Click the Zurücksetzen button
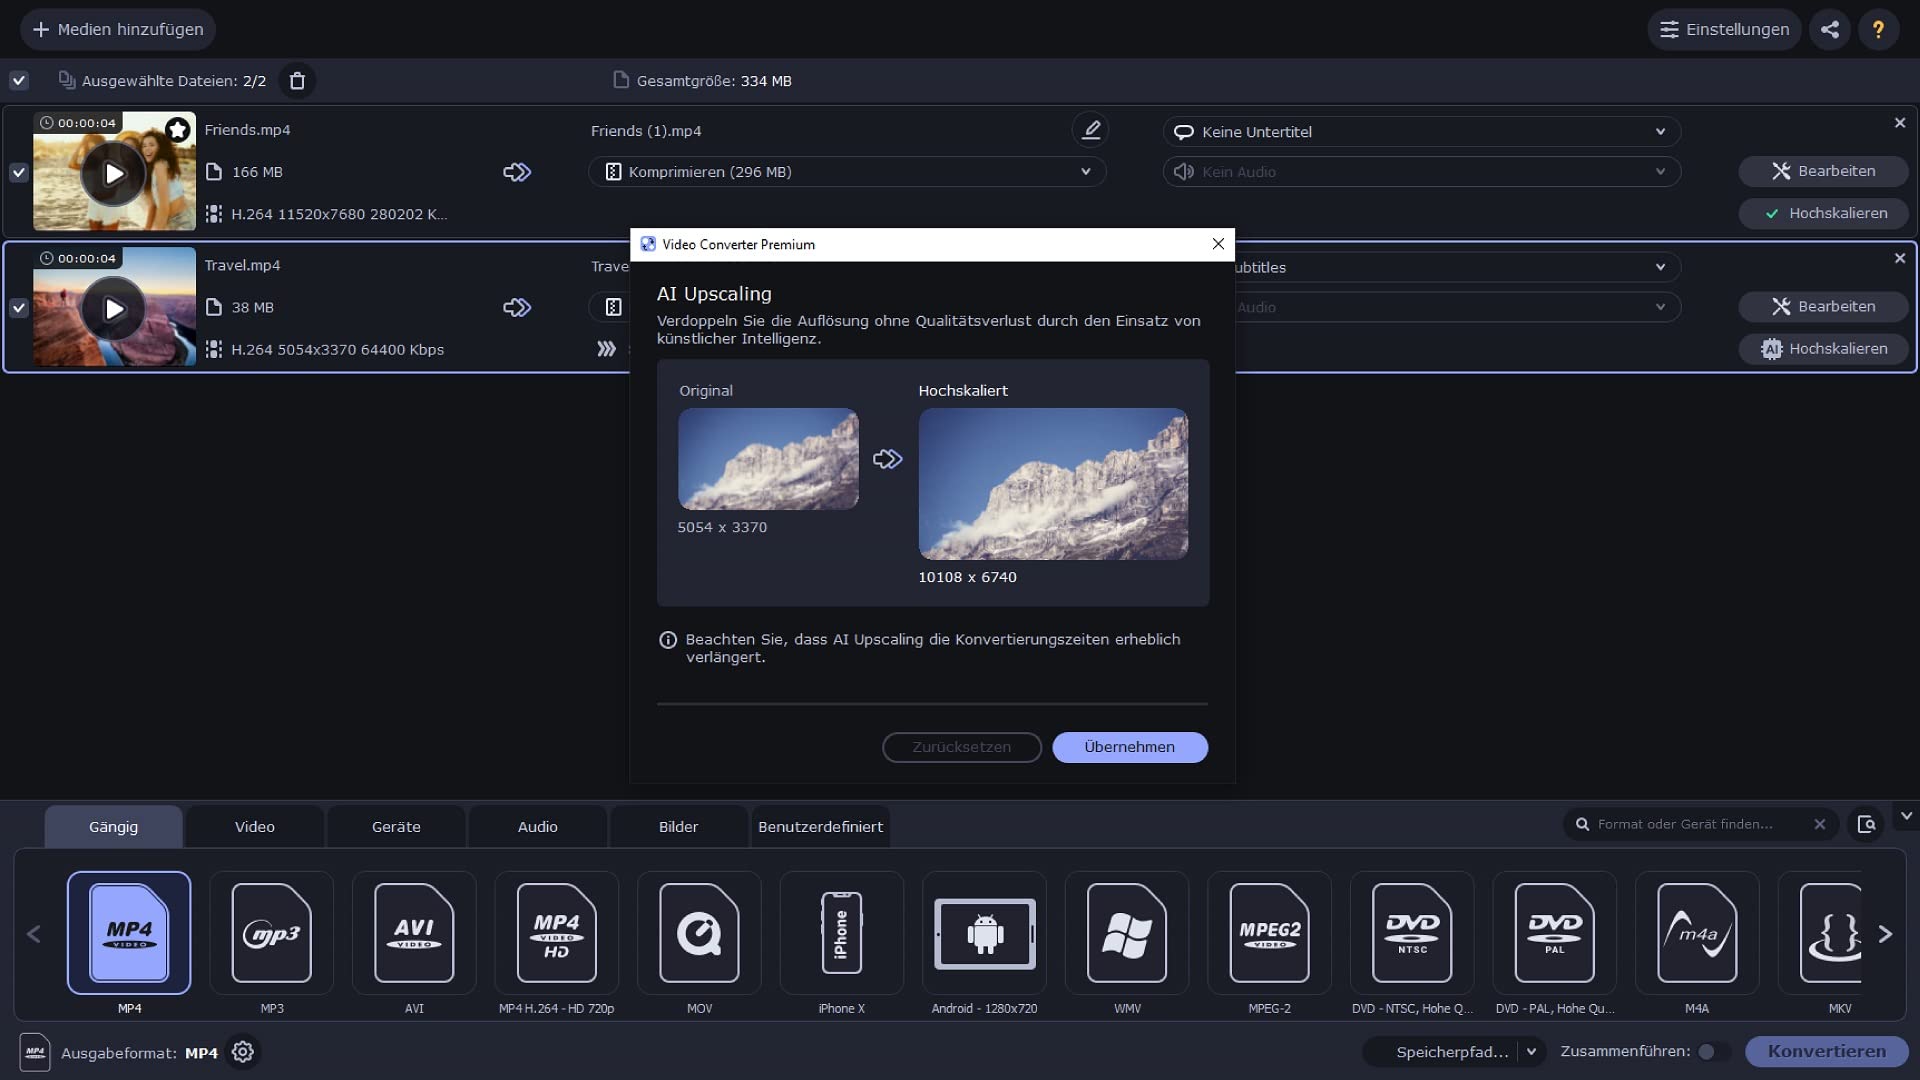The width and height of the screenshot is (1920, 1080). coord(962,747)
